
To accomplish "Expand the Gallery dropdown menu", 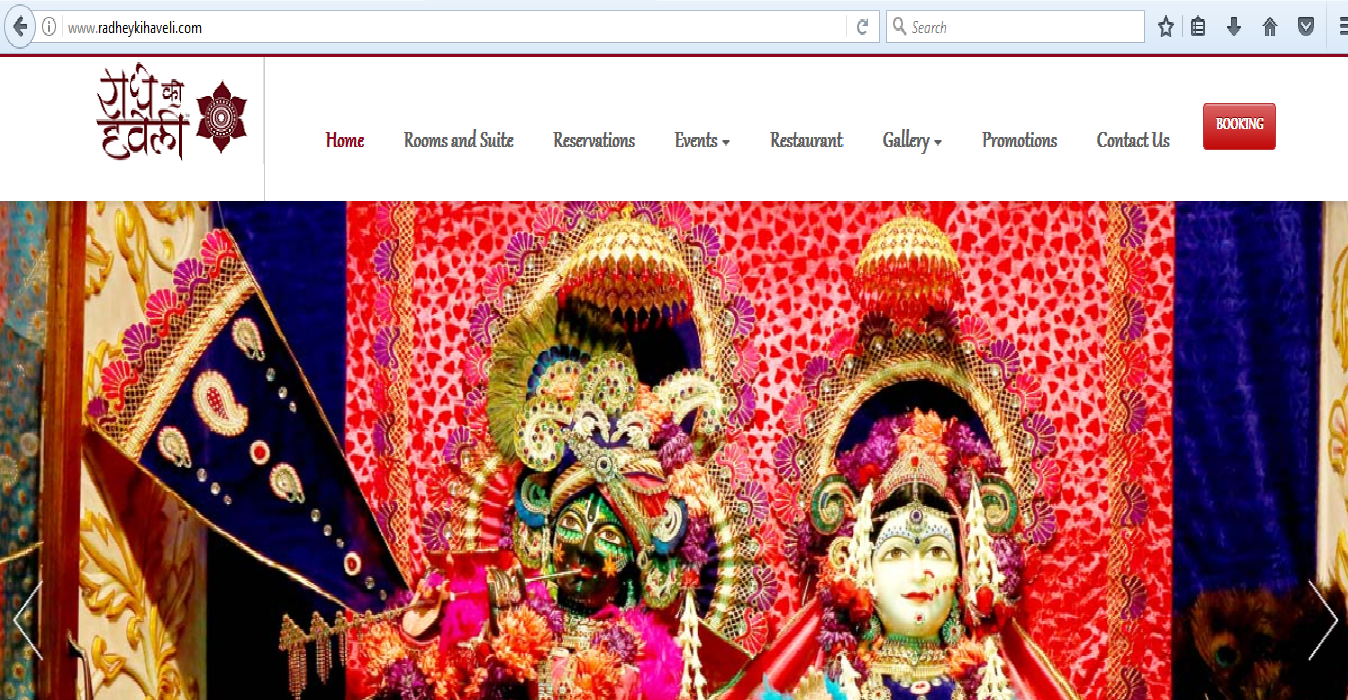I will coord(911,141).
